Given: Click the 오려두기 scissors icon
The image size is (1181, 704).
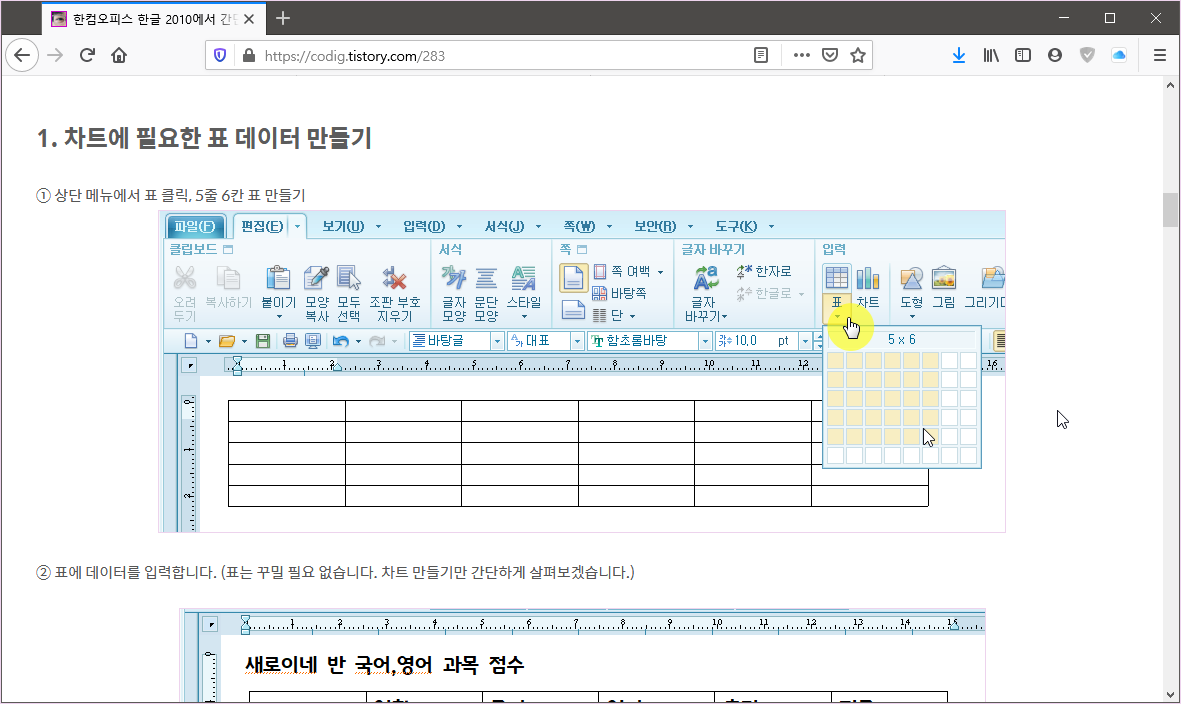Looking at the screenshot, I should (185, 278).
